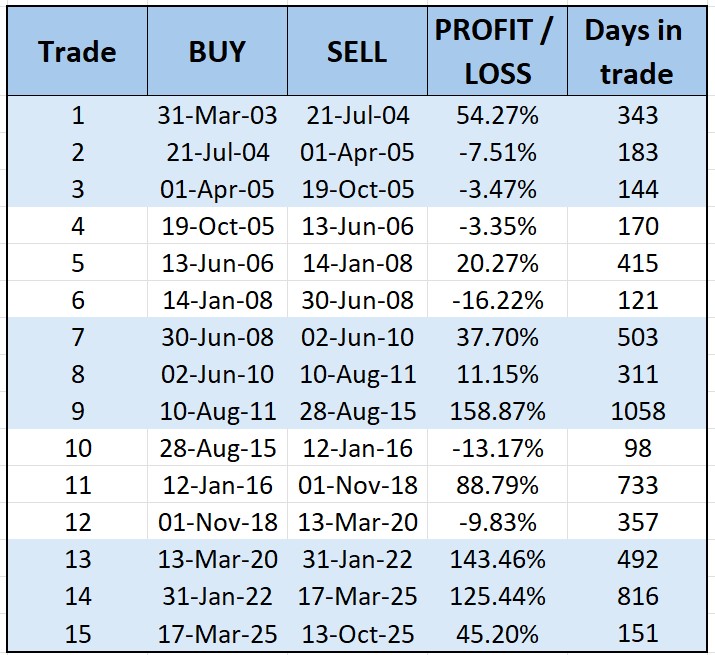Click the 143.46% profit cell
The width and height of the screenshot is (715, 655).
498,559
